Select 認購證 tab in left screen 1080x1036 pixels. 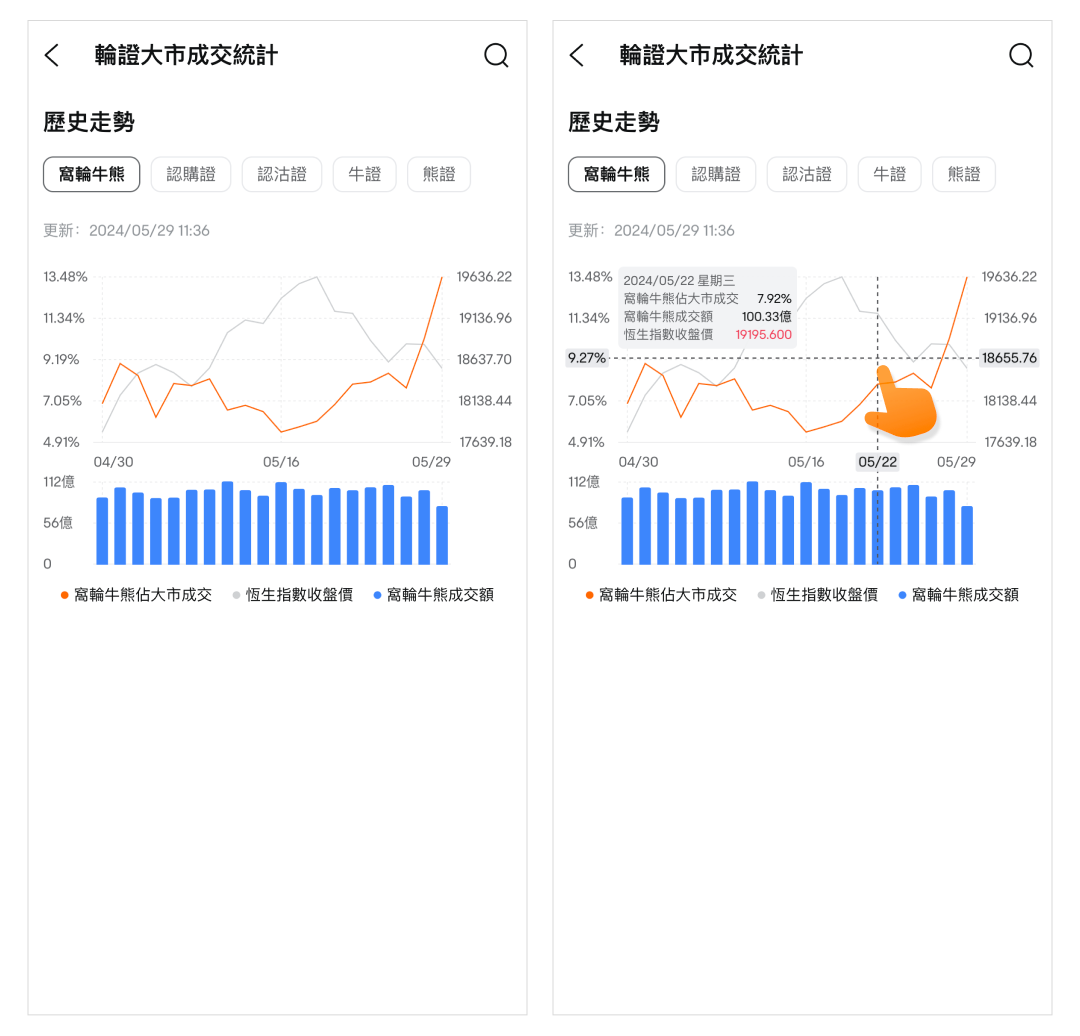(191, 175)
